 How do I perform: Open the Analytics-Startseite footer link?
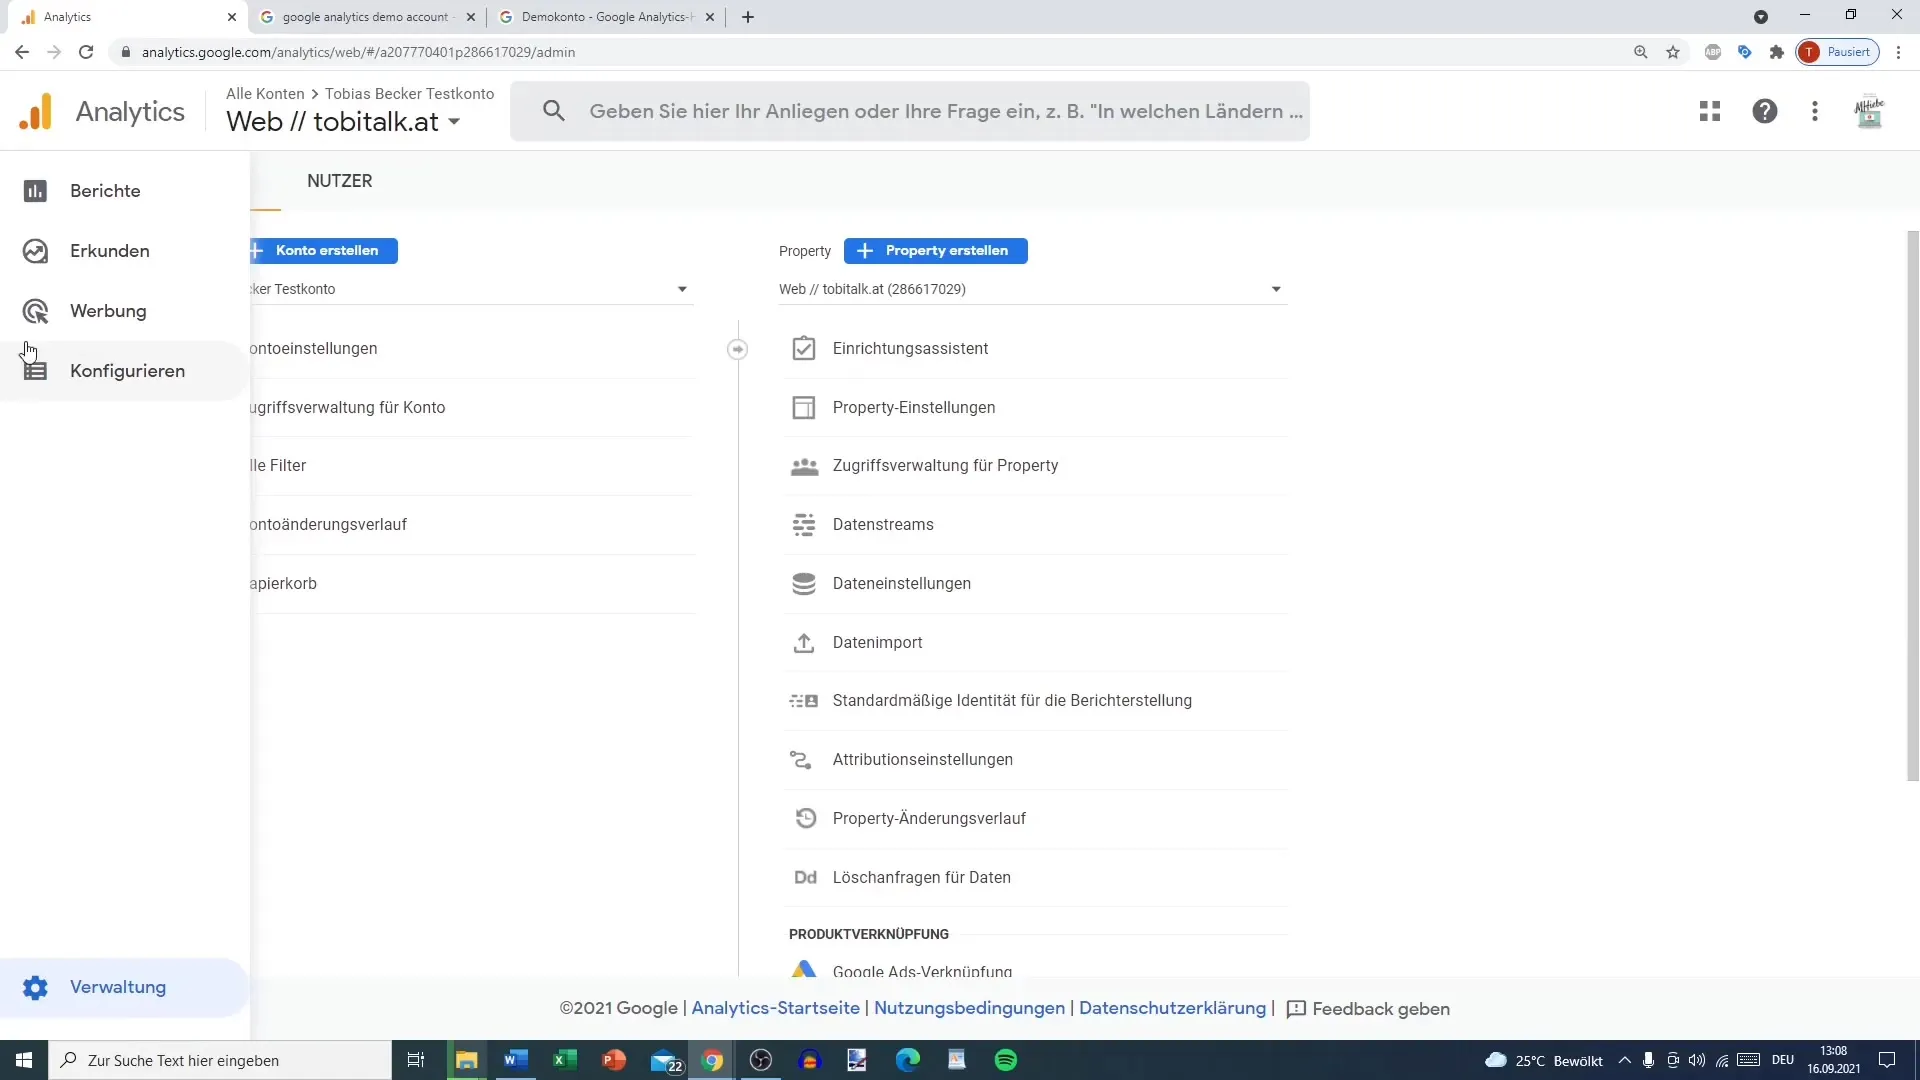coord(775,1009)
